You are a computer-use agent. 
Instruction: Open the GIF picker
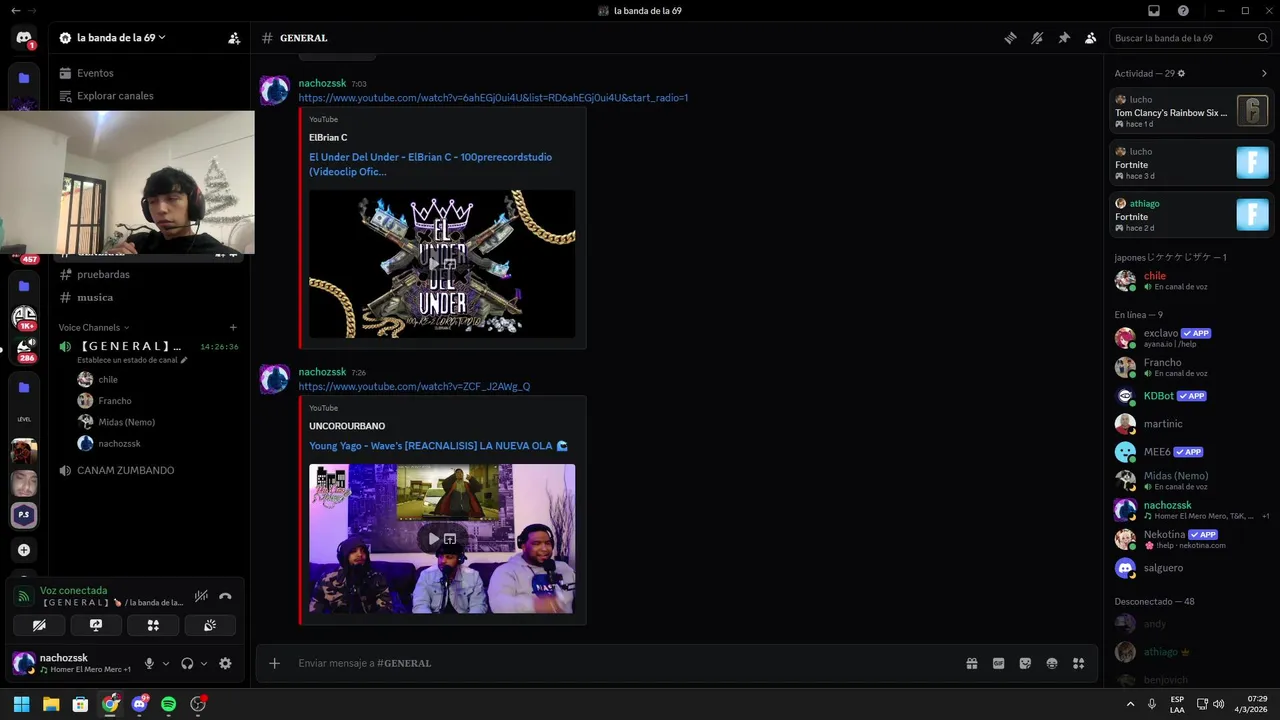coord(998,663)
